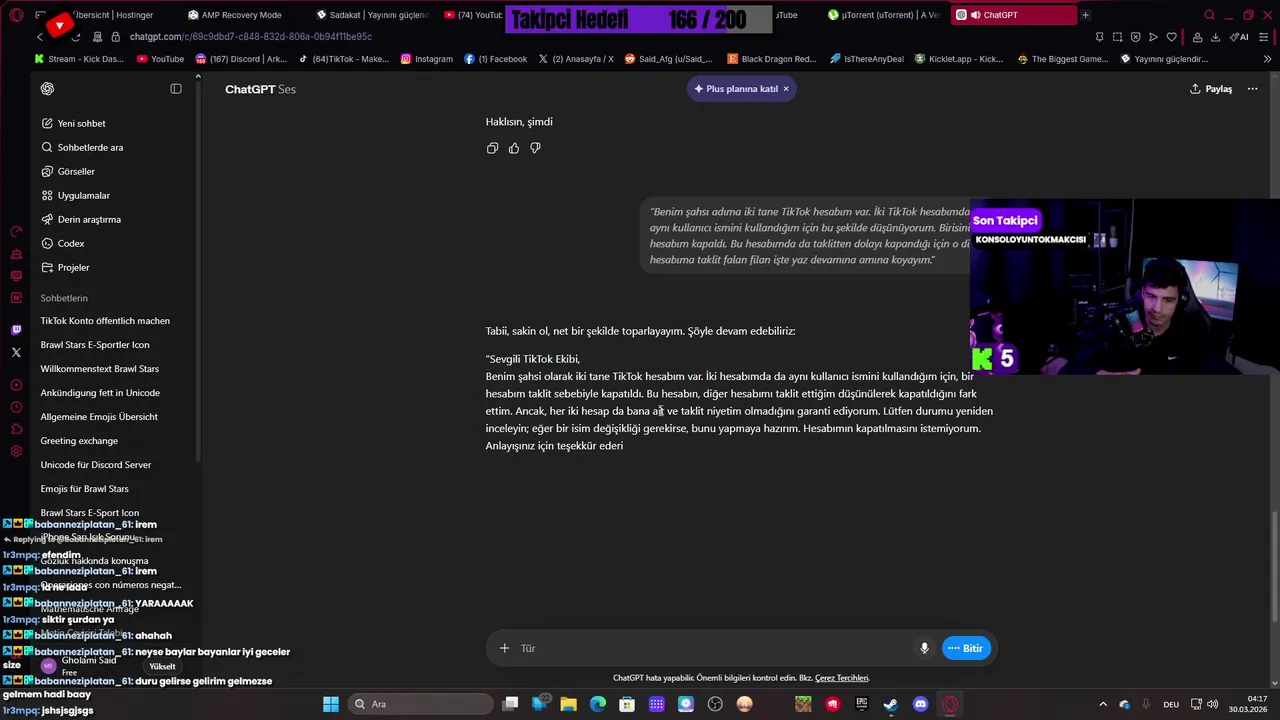This screenshot has height=720, width=1280.
Task: Dismiss the Plus planına katıl banner
Action: click(x=786, y=89)
